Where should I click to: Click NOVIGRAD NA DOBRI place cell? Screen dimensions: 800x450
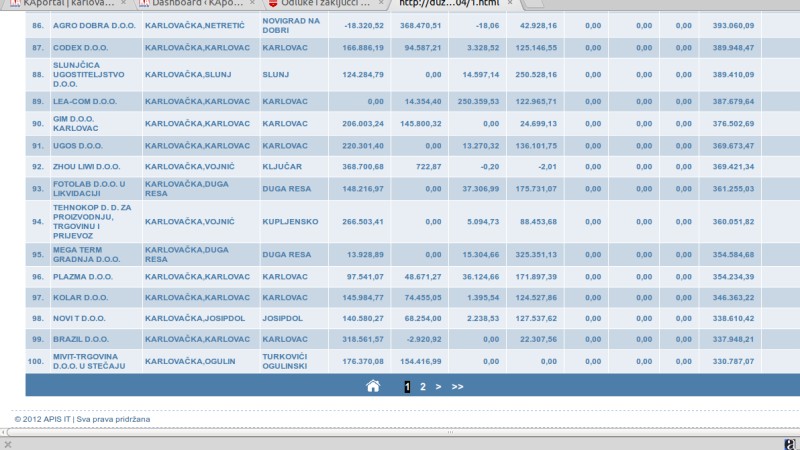tap(291, 26)
